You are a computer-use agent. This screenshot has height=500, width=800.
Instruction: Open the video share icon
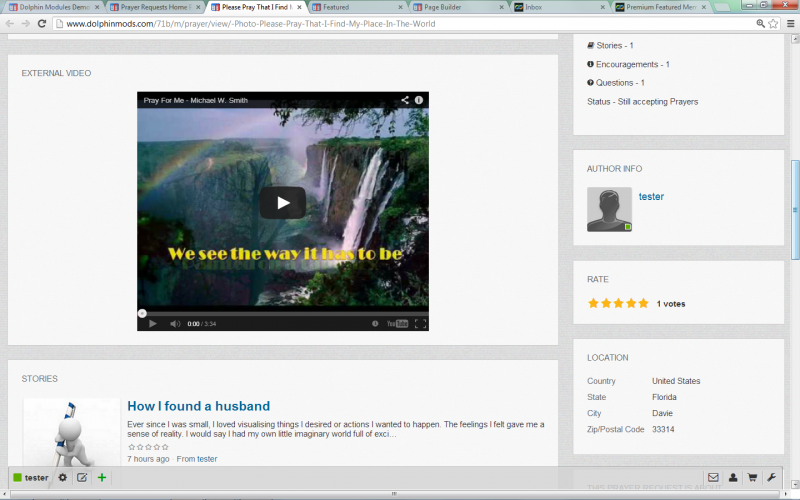click(405, 100)
